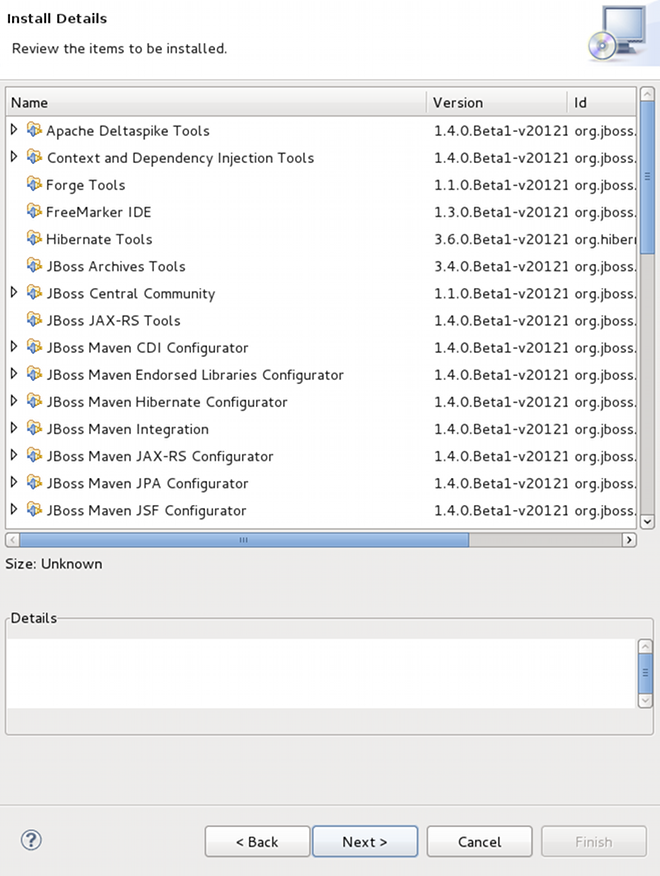Select the Hibernate Tools row text
This screenshot has width=660, height=876.
(99, 239)
